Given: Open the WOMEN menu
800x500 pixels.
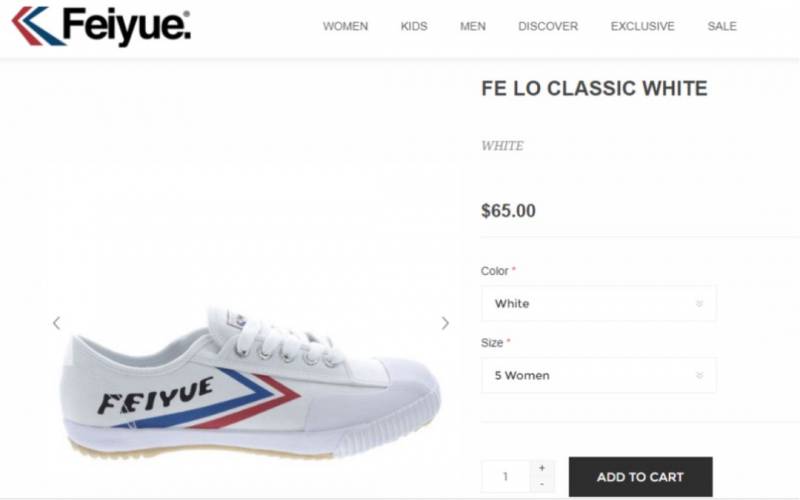Looking at the screenshot, I should (345, 26).
